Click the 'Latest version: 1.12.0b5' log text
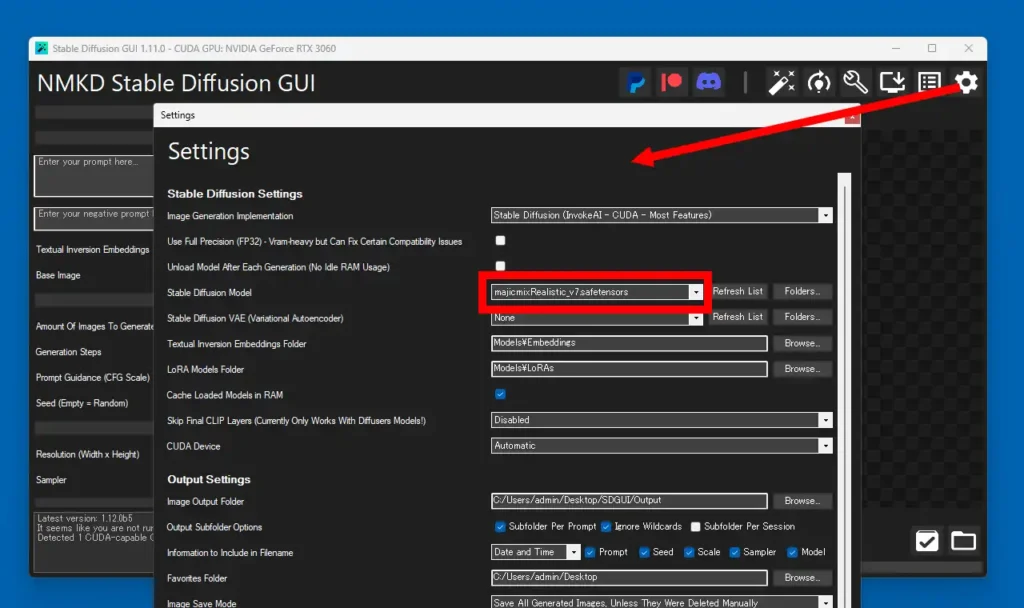 85,519
